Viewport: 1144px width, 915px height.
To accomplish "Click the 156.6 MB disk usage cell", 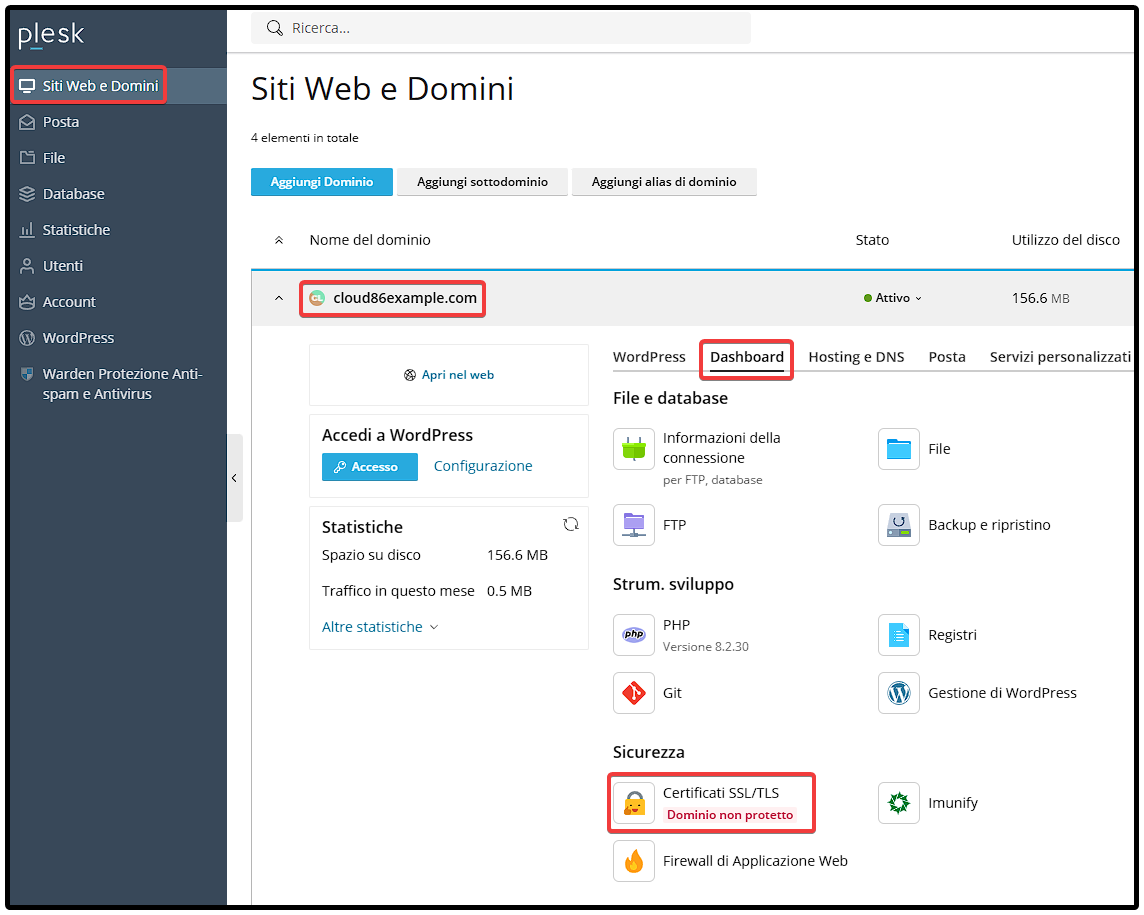I will (1040, 298).
